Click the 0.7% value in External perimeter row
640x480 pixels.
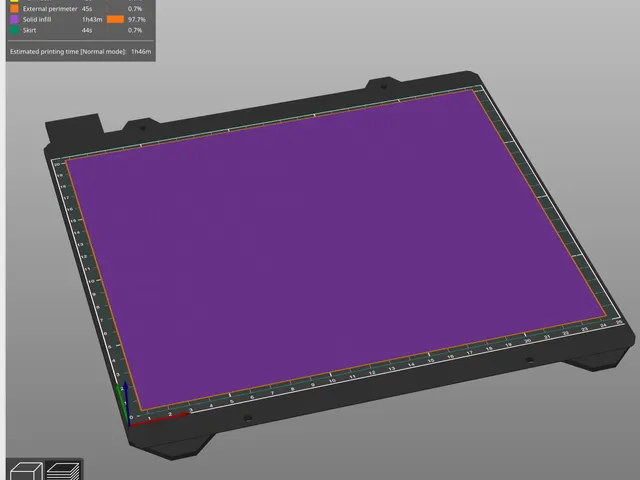tap(135, 9)
